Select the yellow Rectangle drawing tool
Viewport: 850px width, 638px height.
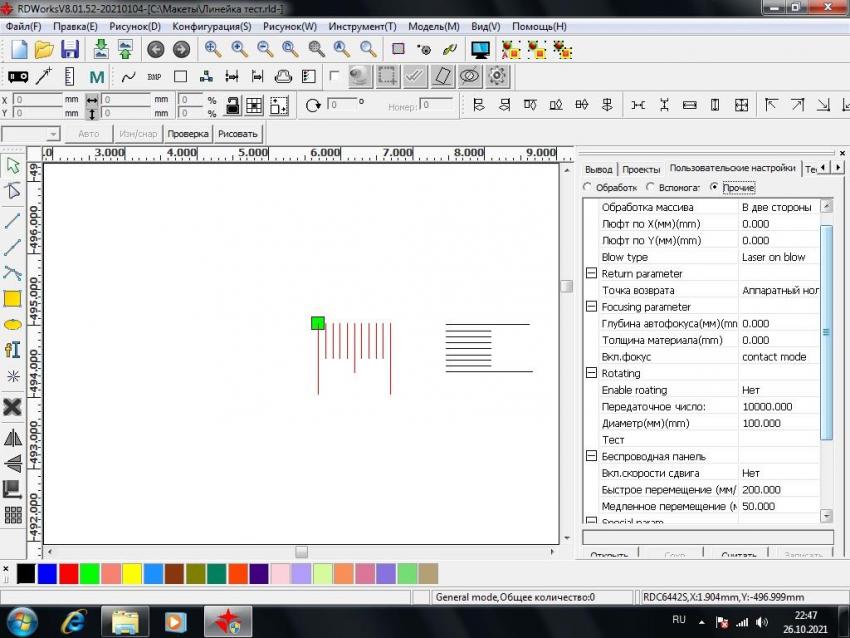13,298
